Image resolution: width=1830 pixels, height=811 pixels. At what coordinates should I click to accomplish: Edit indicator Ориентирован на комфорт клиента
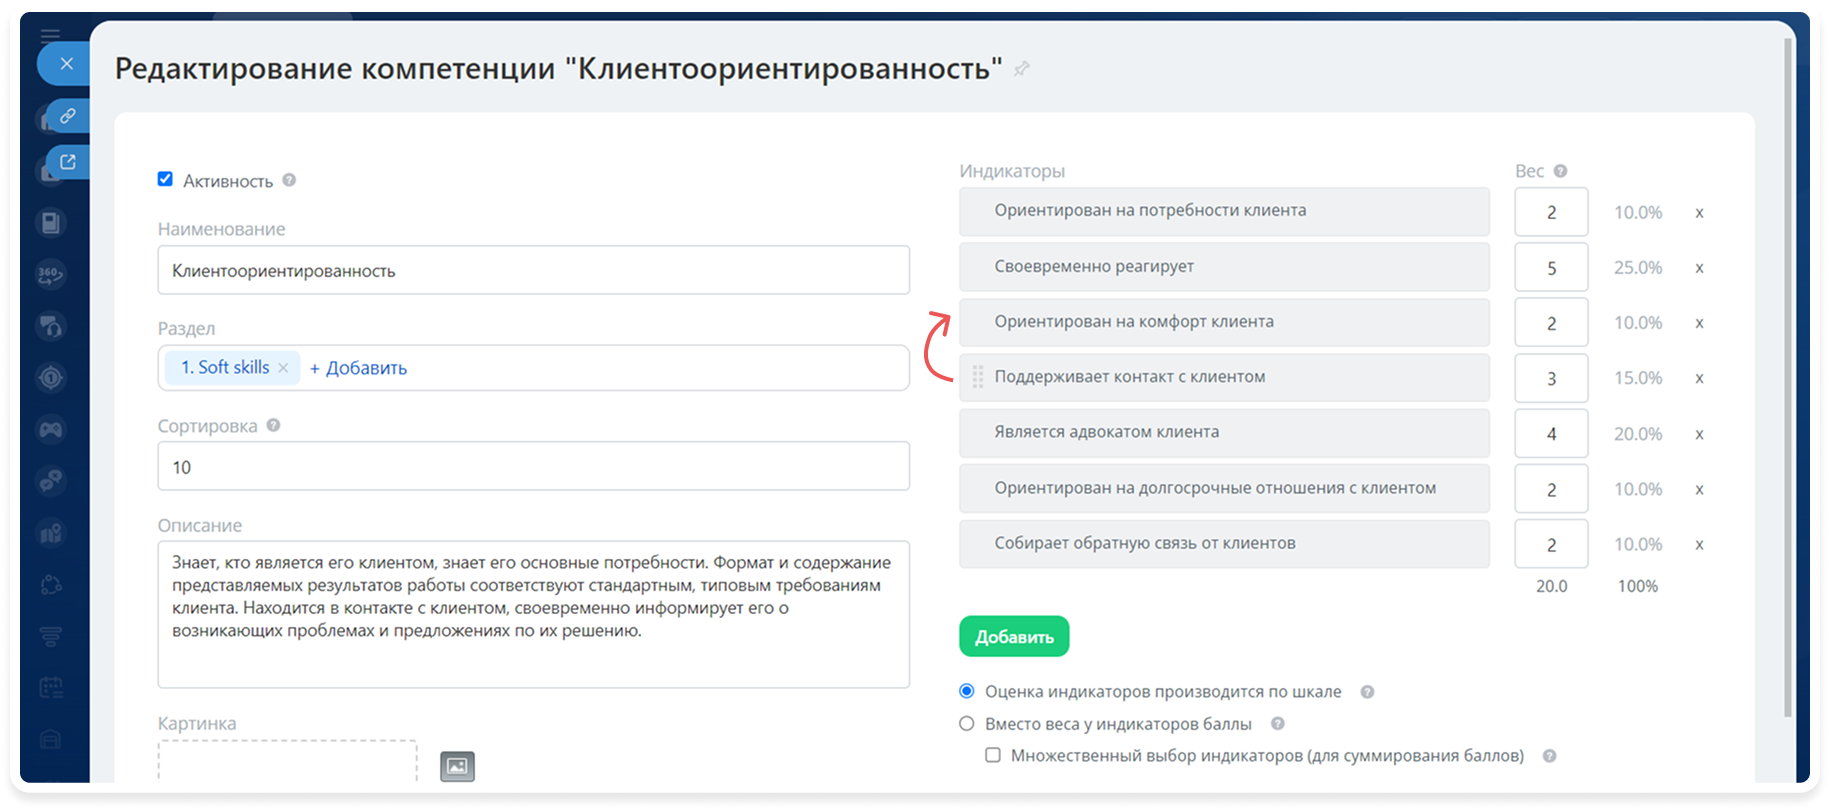click(x=1224, y=322)
